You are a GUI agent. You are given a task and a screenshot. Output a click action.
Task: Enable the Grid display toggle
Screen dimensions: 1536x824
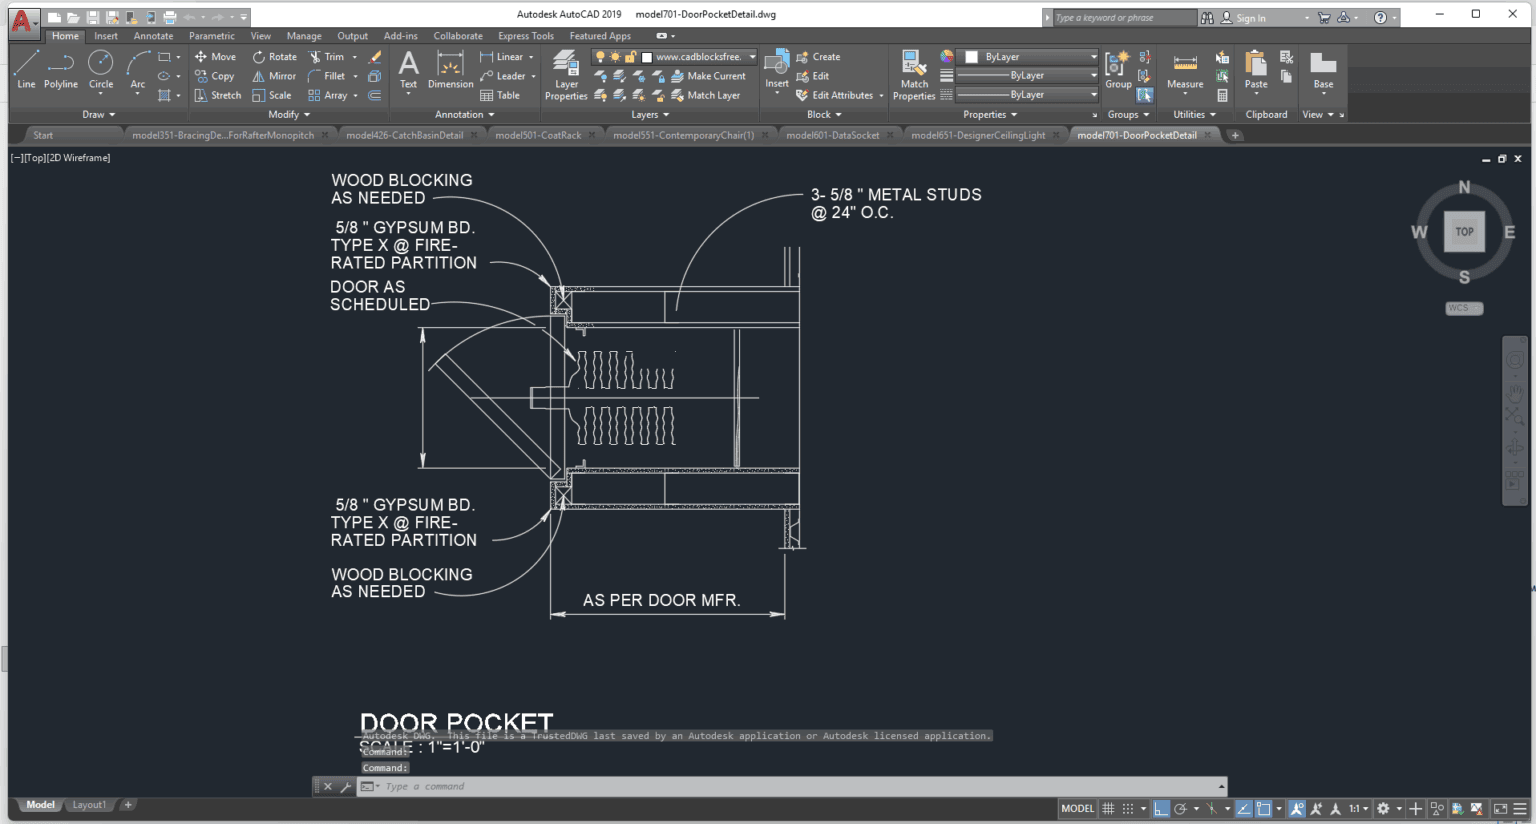tap(1108, 808)
